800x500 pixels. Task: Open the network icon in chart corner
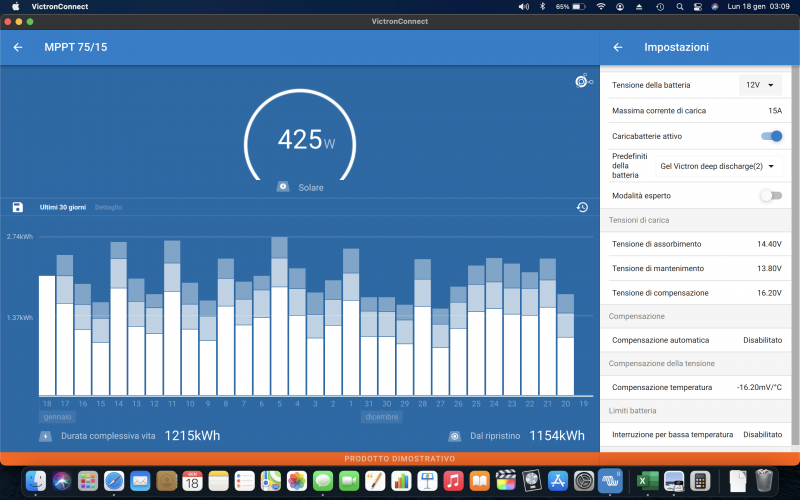583,81
